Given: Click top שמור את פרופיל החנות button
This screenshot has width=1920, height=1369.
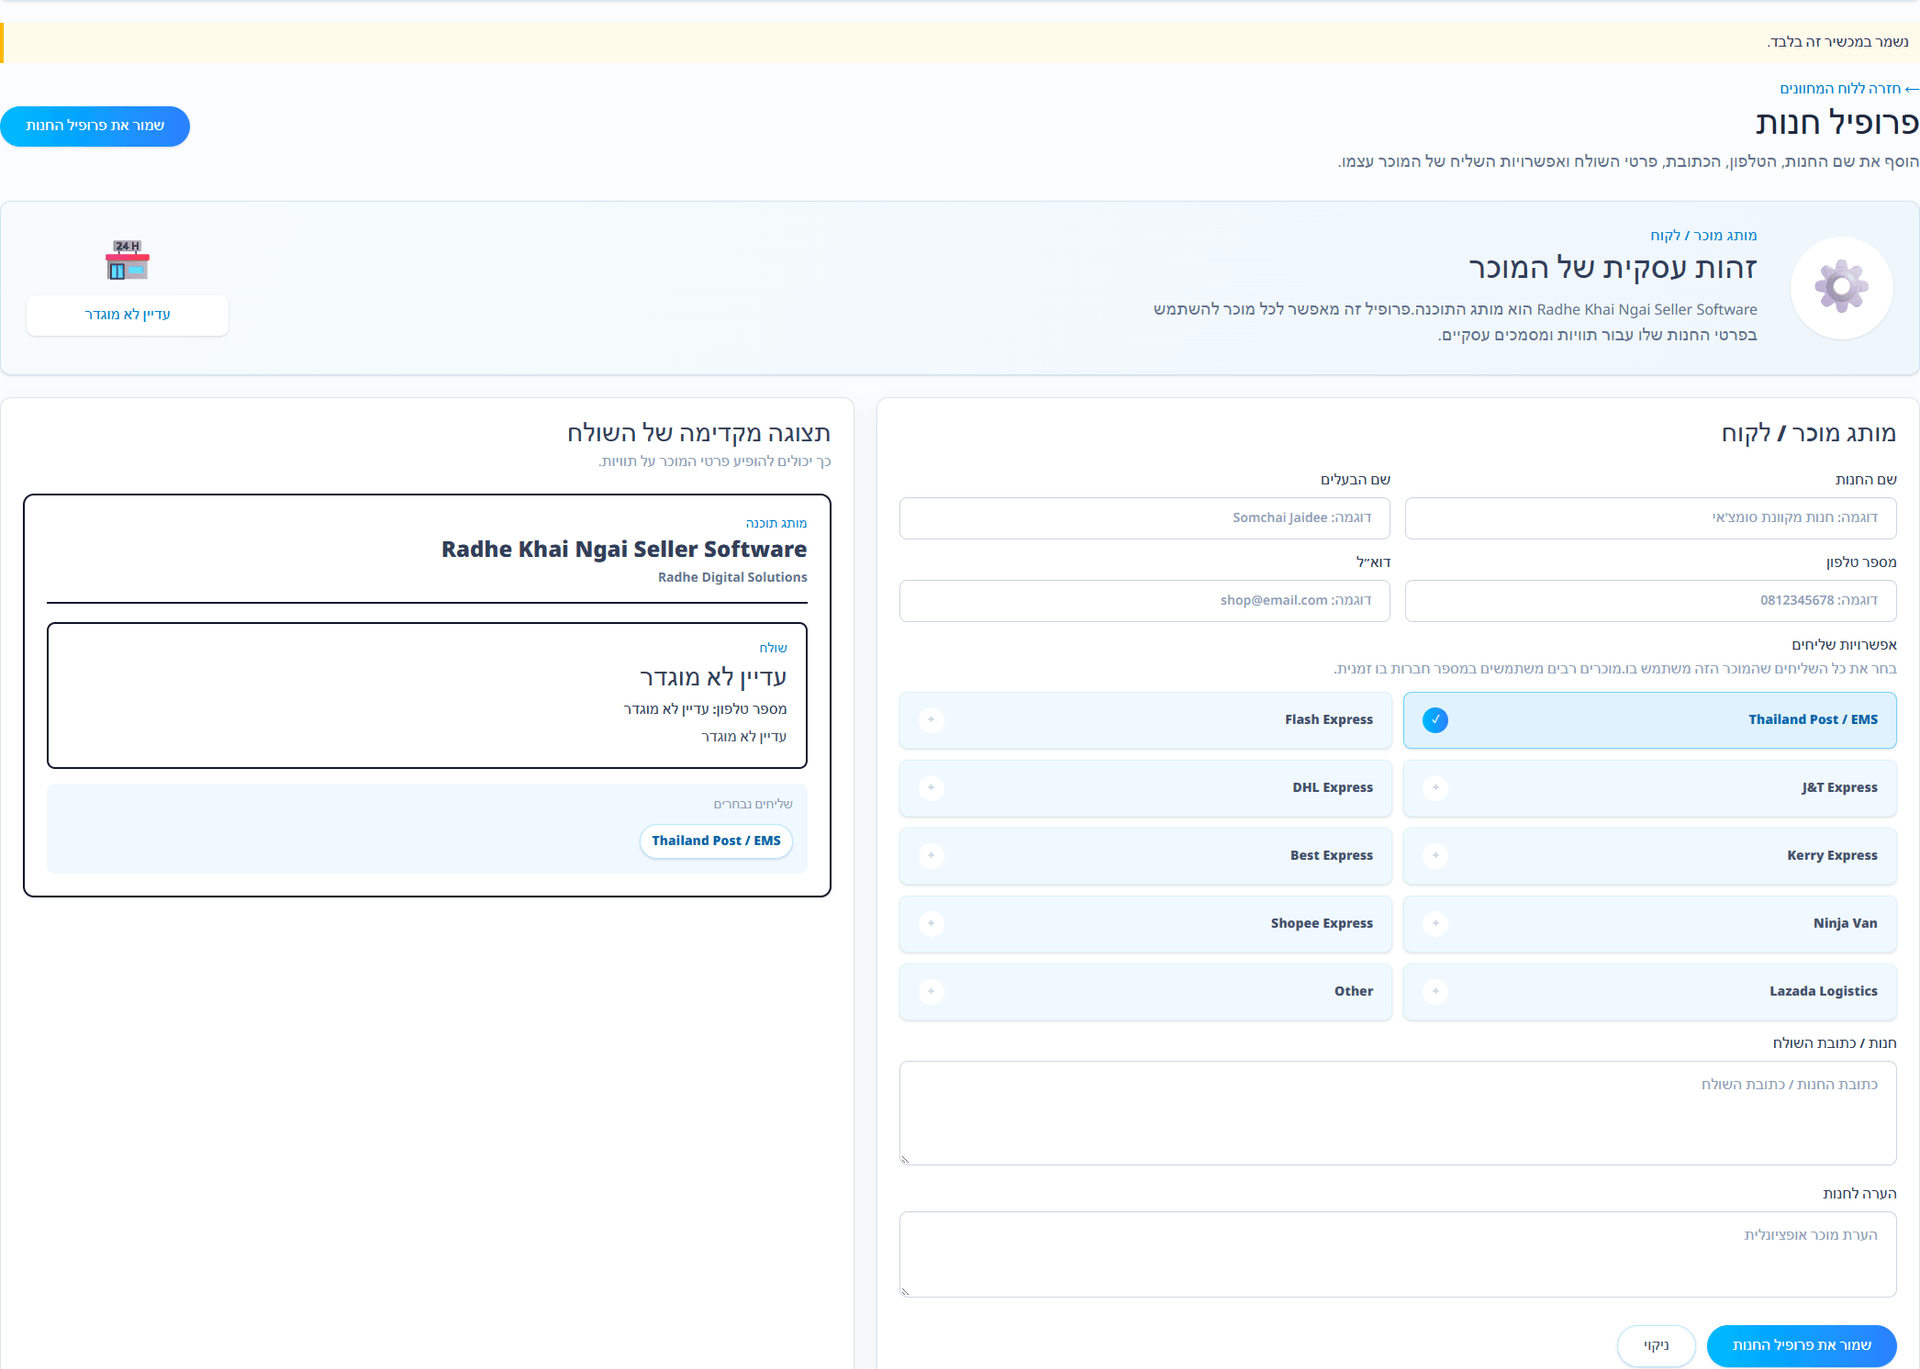Looking at the screenshot, I should [95, 126].
